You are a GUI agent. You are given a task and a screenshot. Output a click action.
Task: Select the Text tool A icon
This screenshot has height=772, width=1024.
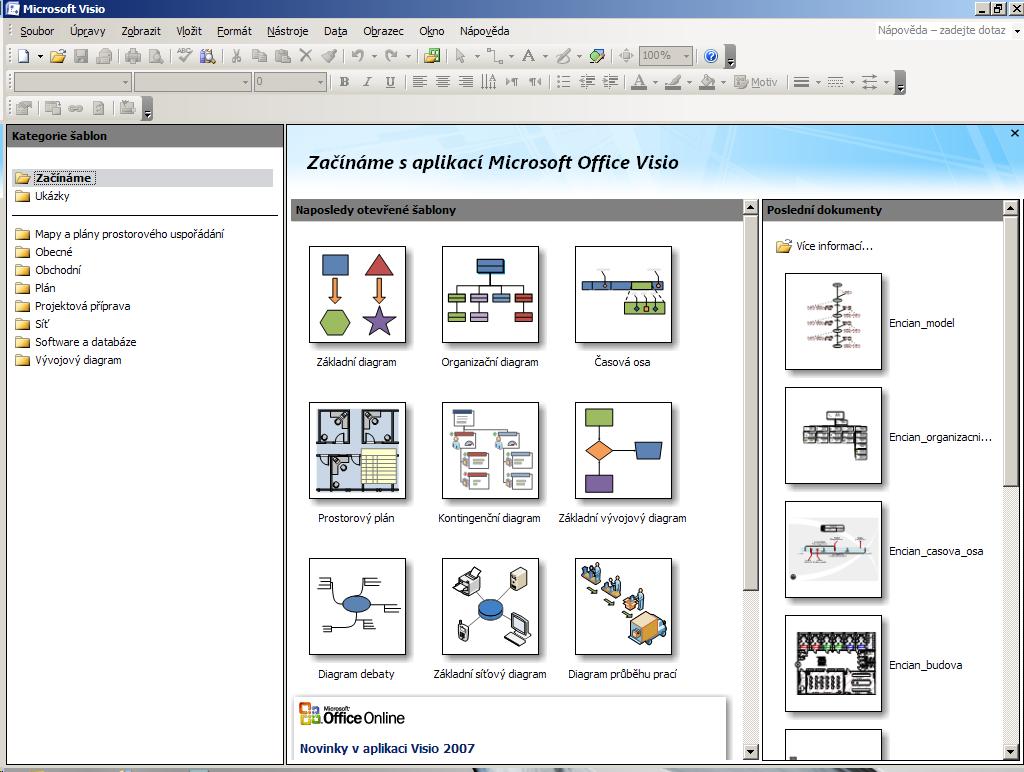tap(528, 56)
